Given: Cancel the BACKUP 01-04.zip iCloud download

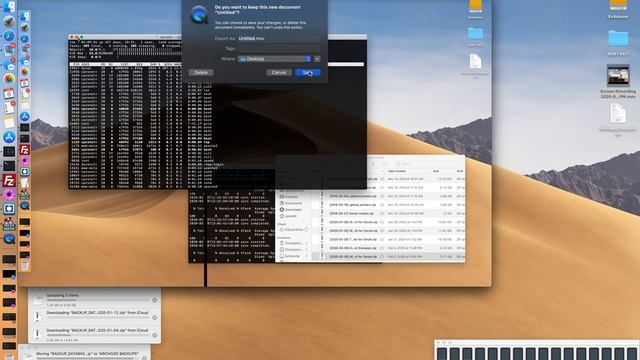Looking at the screenshot, I should pyautogui.click(x=155, y=335).
